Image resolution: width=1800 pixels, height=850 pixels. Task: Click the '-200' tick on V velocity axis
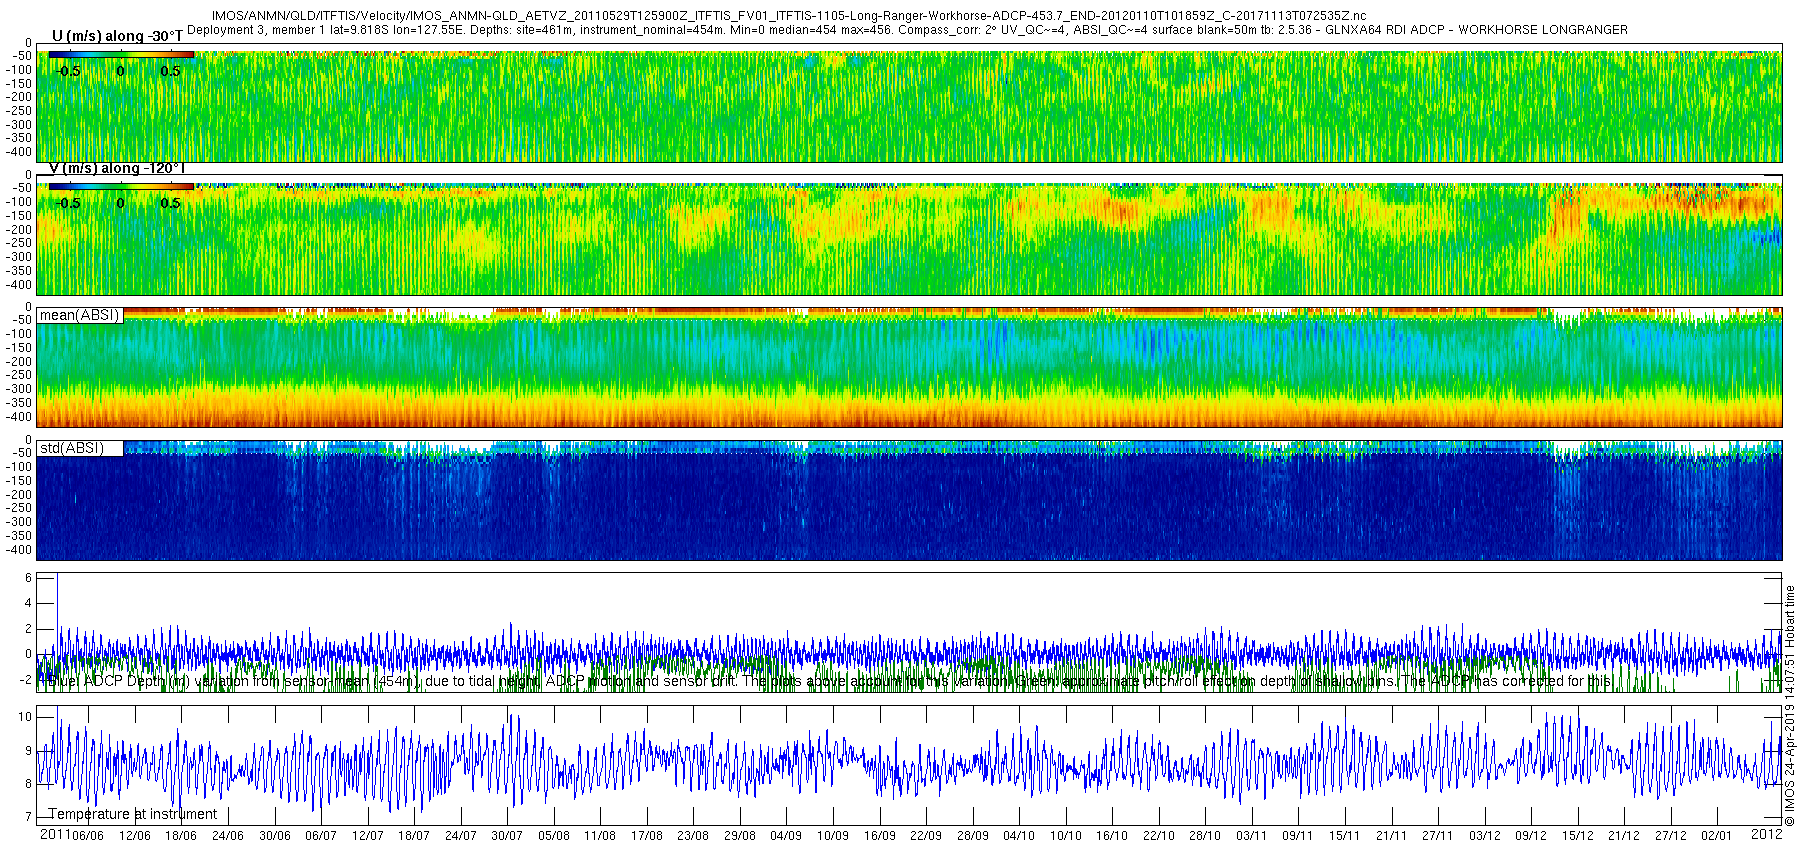tap(20, 229)
